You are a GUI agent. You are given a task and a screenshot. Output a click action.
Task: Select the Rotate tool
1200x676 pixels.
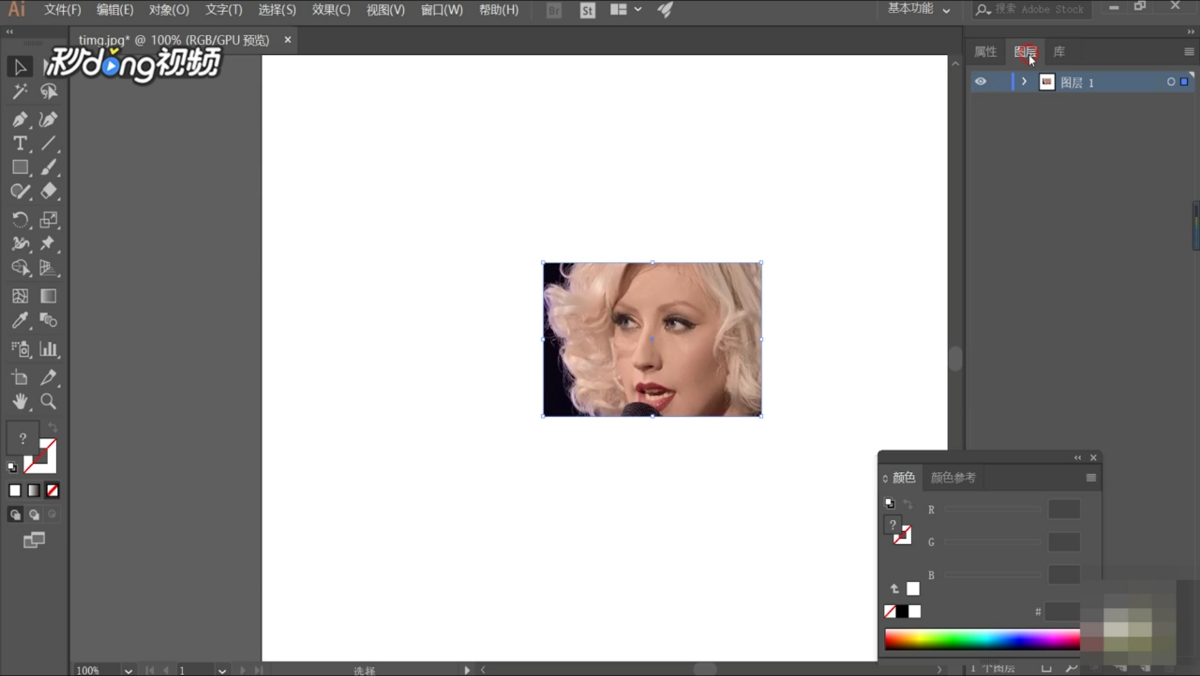coord(20,220)
